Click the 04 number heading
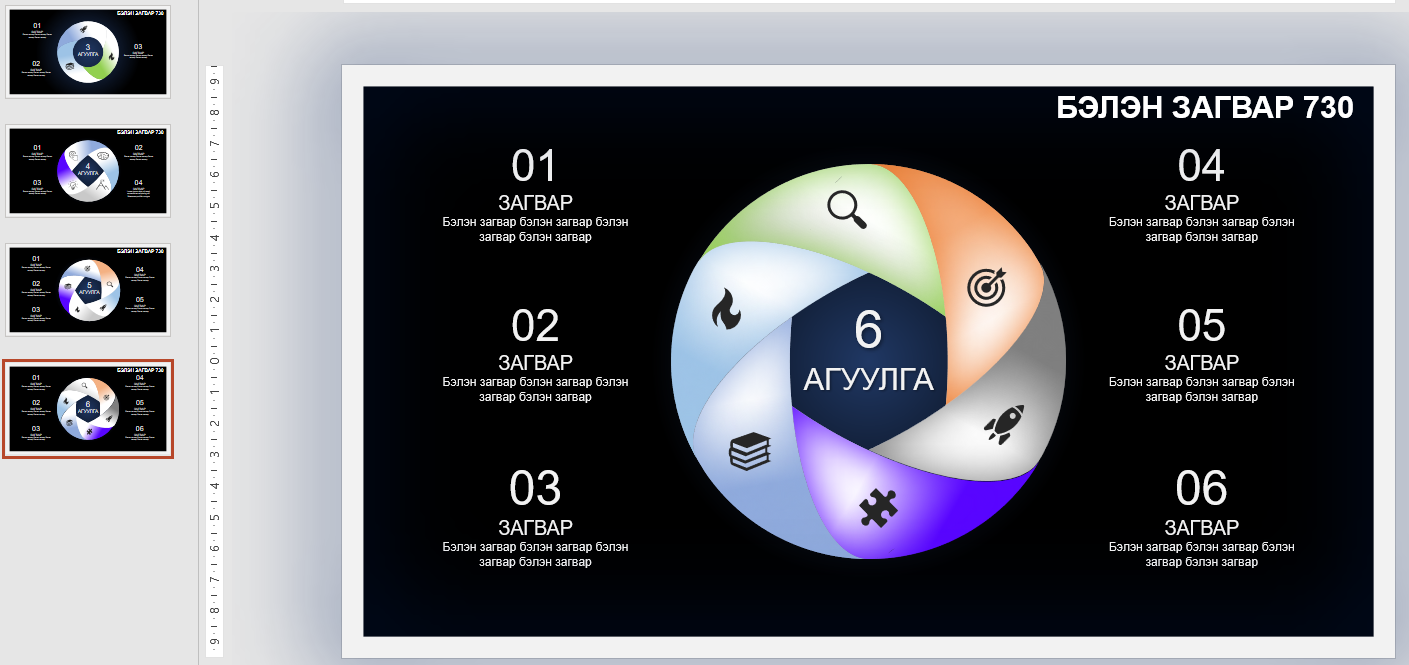 point(1201,166)
